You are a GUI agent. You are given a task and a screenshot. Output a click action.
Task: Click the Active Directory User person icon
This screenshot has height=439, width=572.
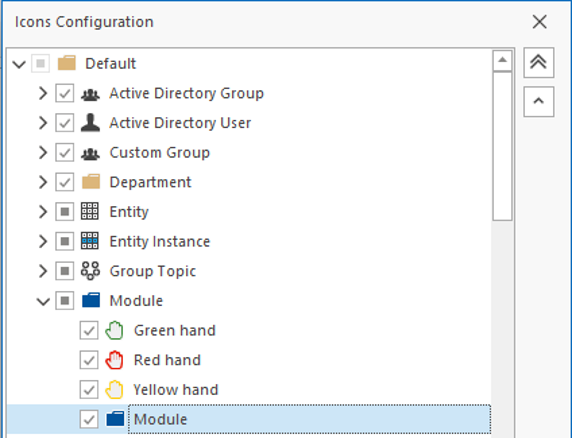pos(90,123)
